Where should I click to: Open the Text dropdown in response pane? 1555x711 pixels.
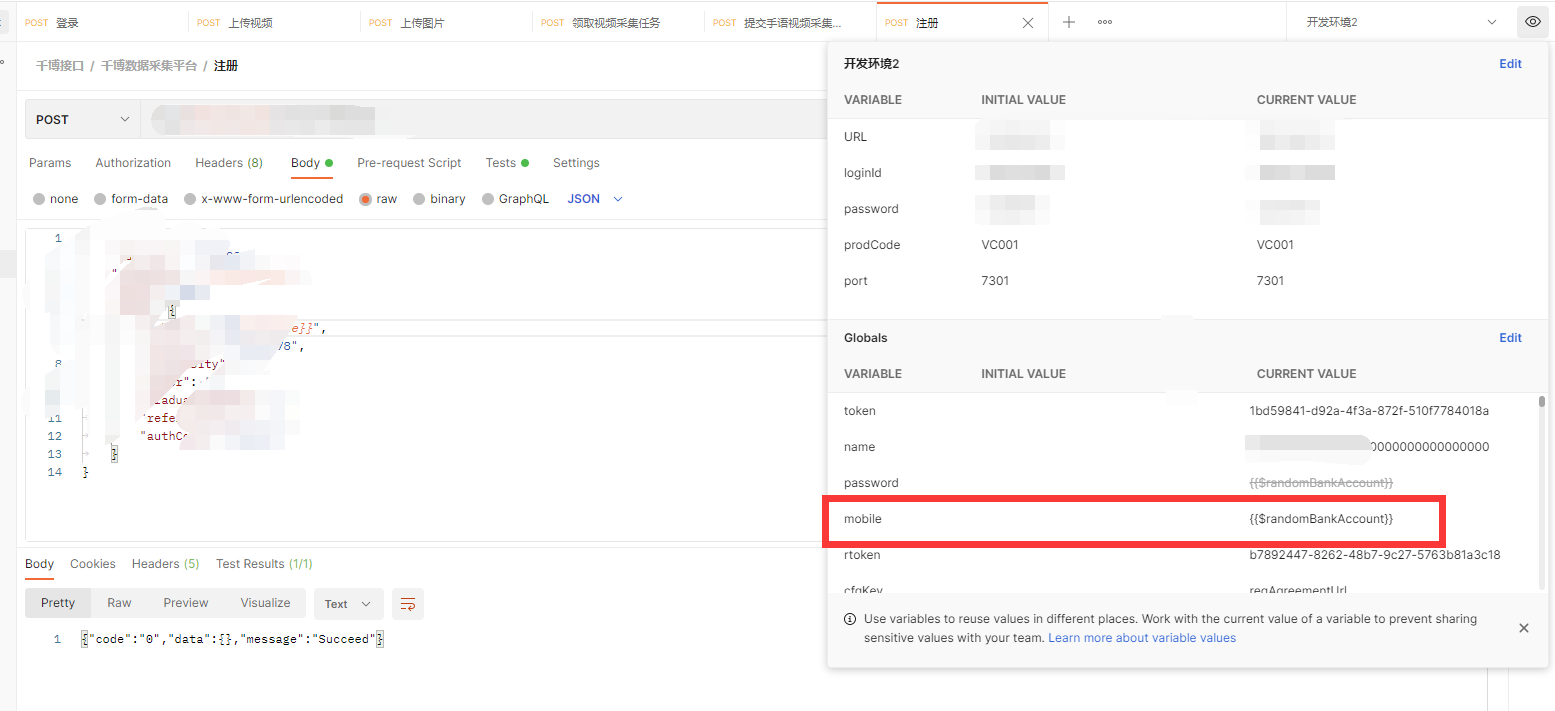347,603
